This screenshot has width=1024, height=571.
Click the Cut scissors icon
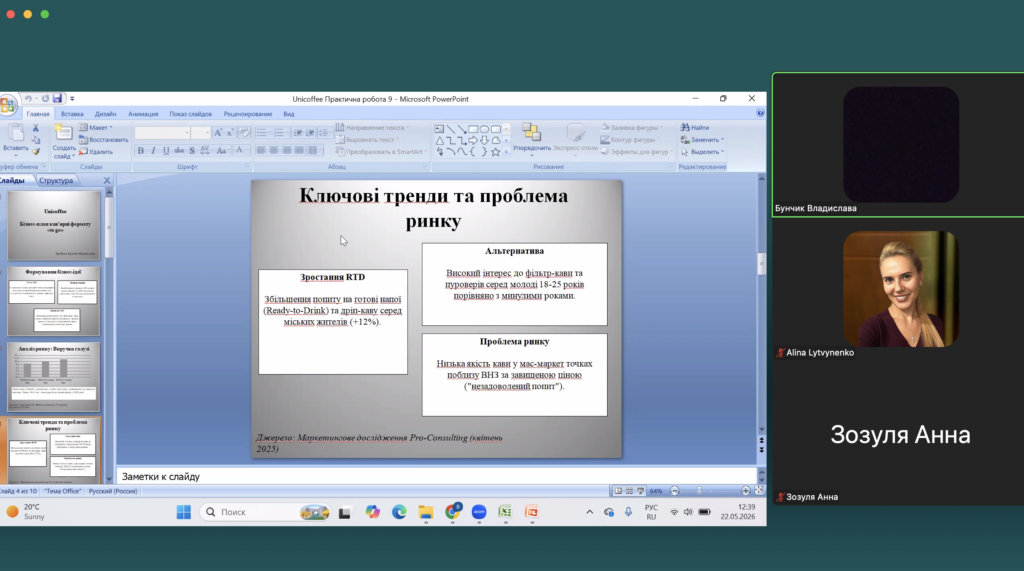(35, 128)
